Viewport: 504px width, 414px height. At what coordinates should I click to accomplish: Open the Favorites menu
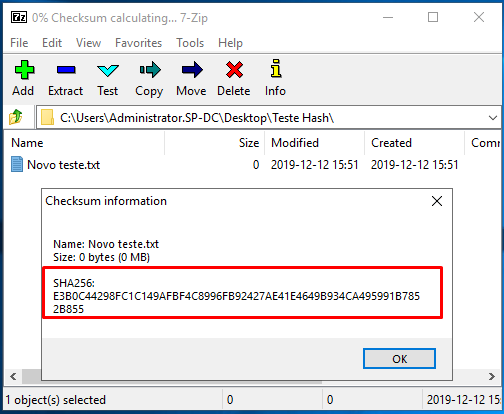click(x=138, y=43)
